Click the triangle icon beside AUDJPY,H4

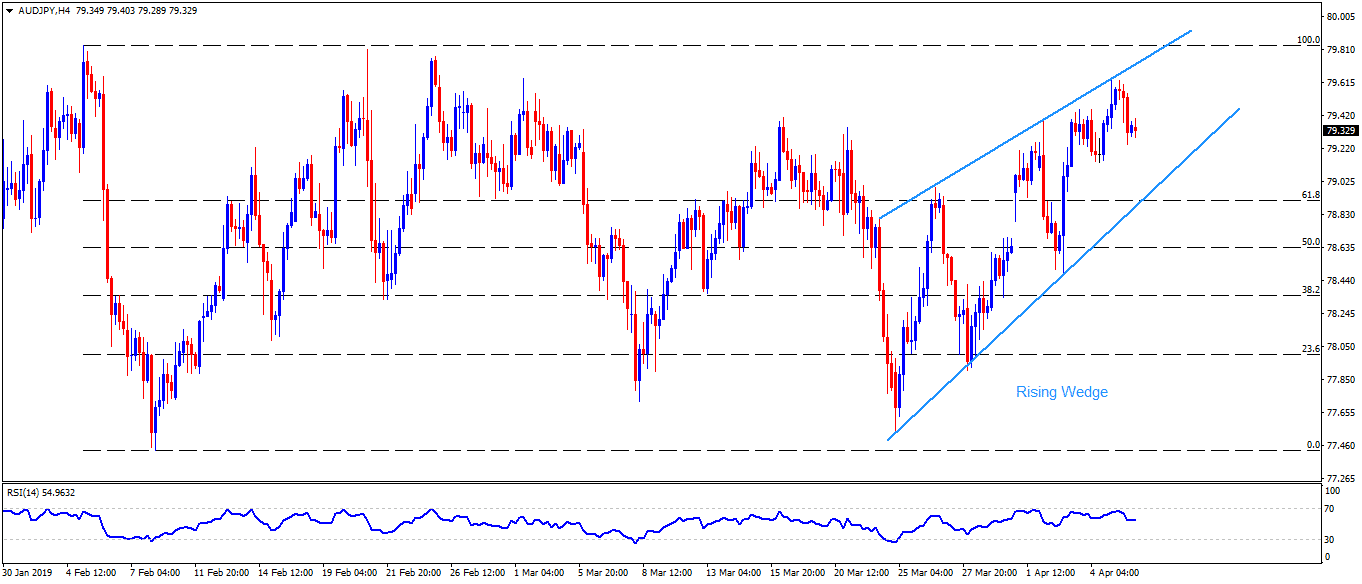(x=9, y=9)
